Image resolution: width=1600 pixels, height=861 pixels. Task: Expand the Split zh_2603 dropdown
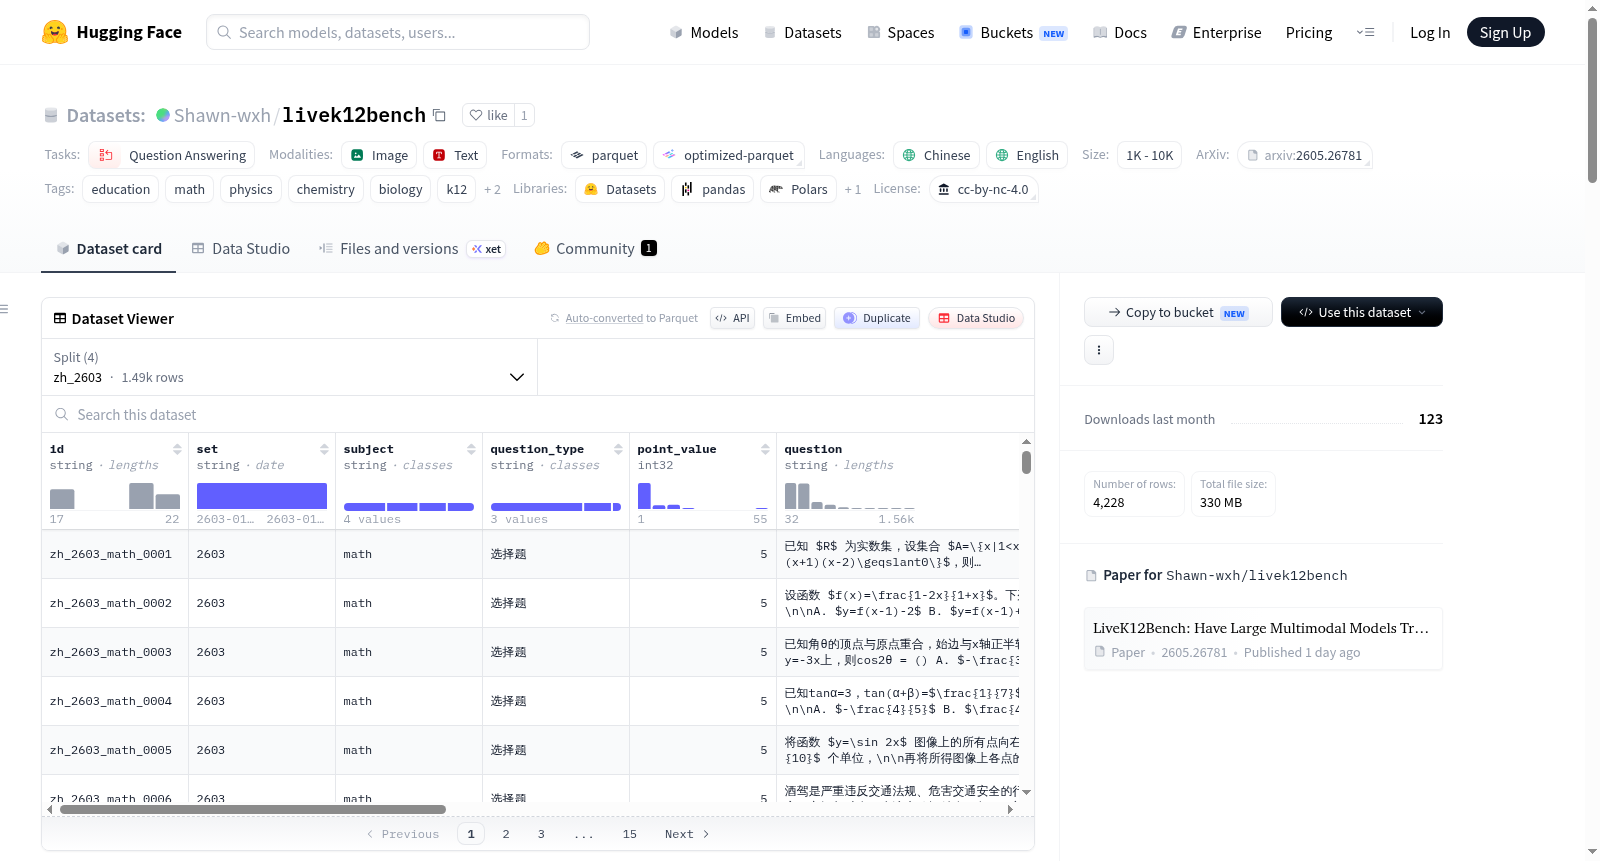289,367
